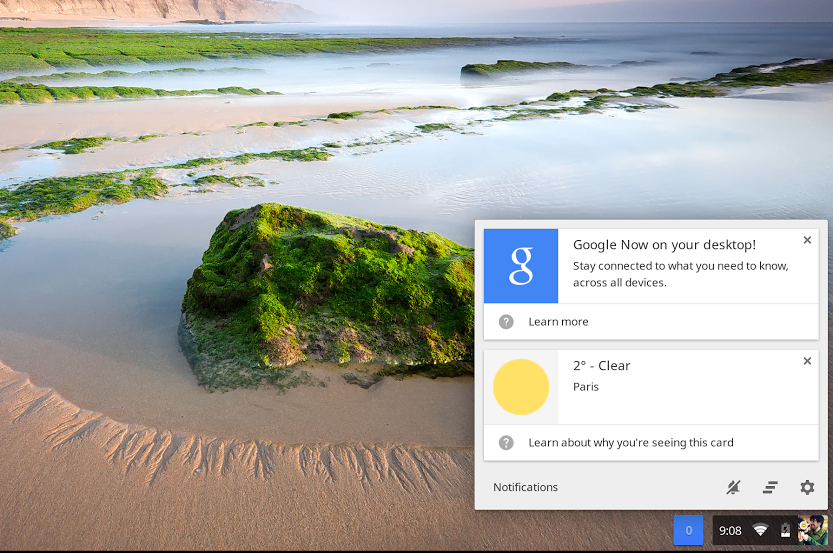Clear all notifications using stacked-lines icon
Image resolution: width=833 pixels, height=553 pixels.
(770, 488)
